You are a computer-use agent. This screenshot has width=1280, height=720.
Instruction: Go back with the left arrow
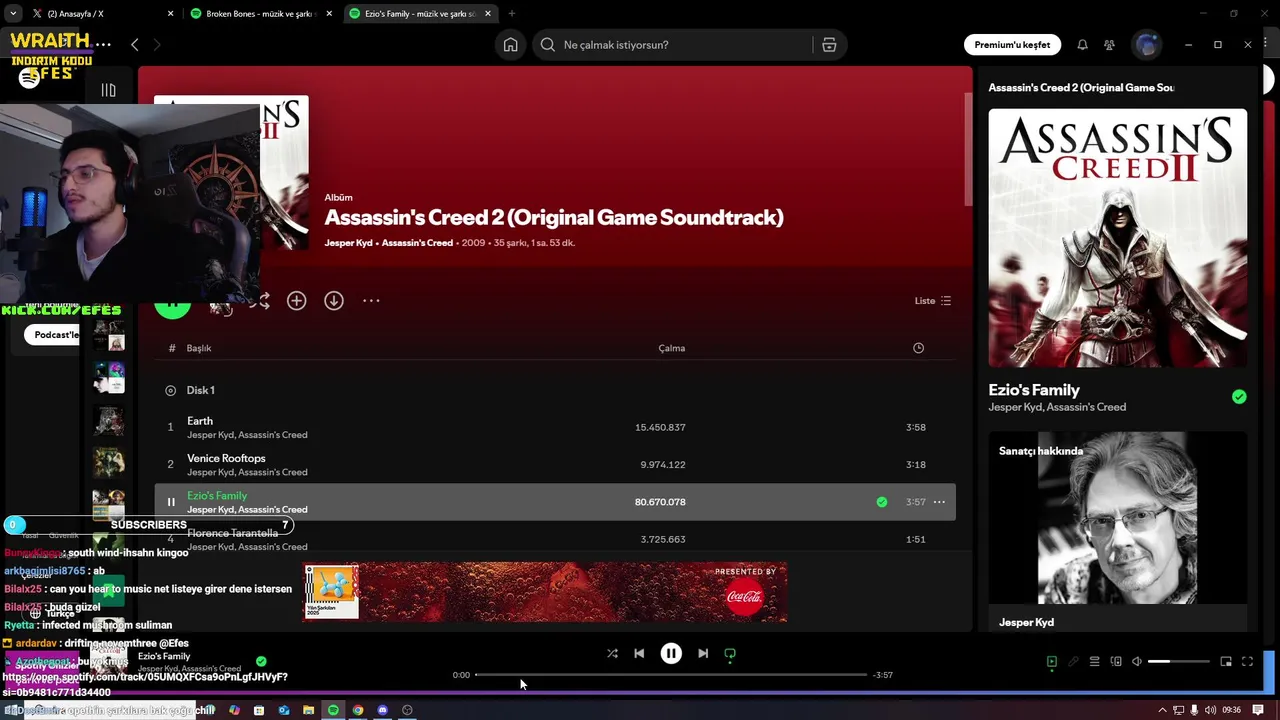click(x=135, y=45)
